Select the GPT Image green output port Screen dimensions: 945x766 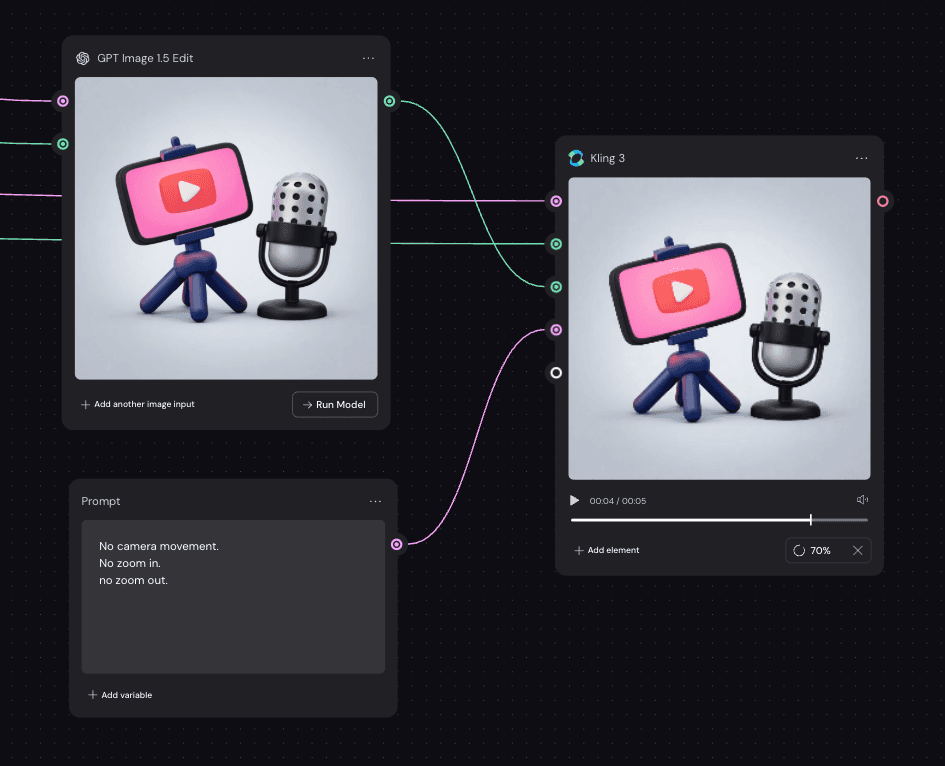click(x=390, y=101)
